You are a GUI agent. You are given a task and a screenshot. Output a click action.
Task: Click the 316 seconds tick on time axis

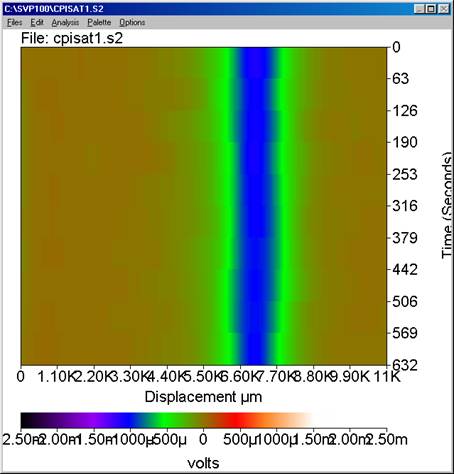404,206
